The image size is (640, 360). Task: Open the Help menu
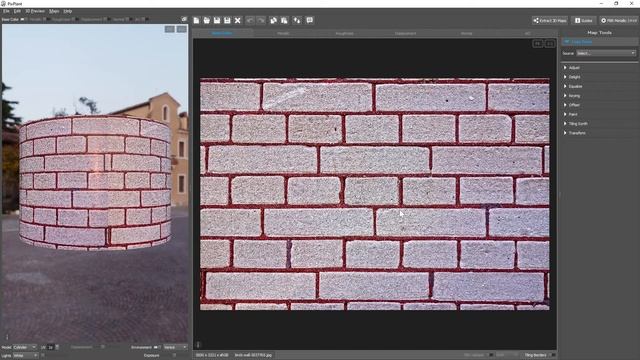68,11
